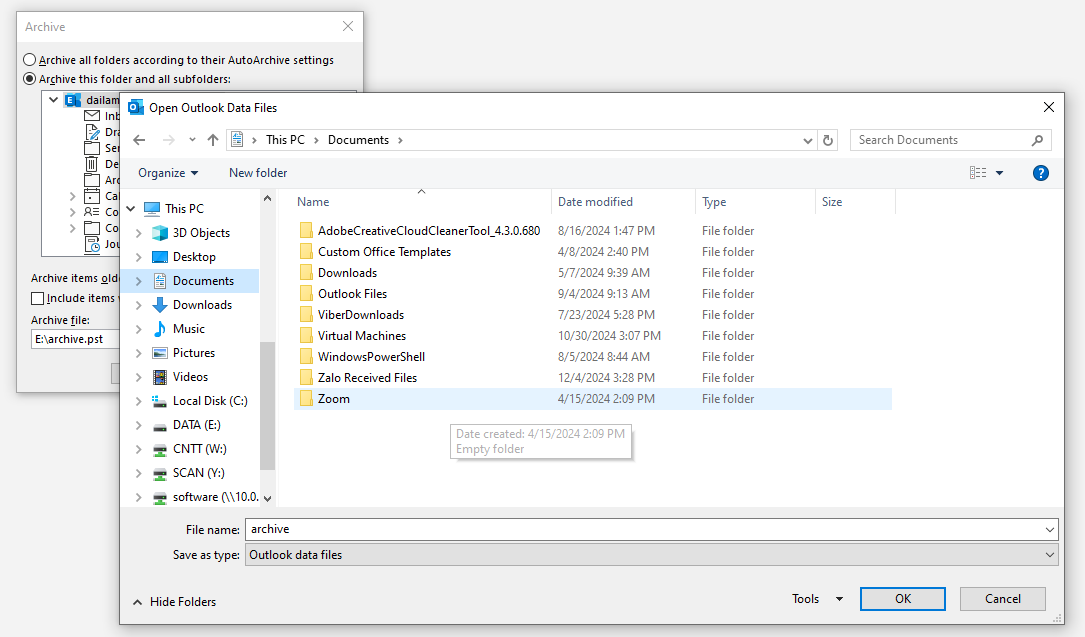This screenshot has width=1085, height=637.
Task: Open the Organize menu
Action: pos(168,173)
